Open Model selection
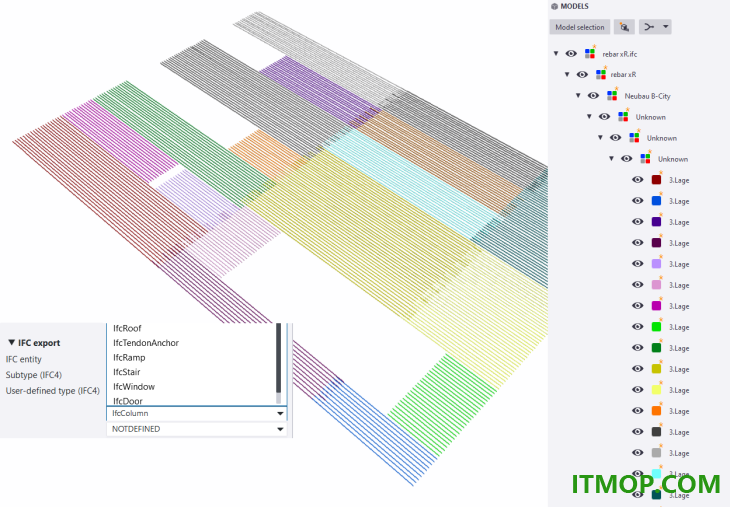This screenshot has width=730, height=507. tap(580, 27)
